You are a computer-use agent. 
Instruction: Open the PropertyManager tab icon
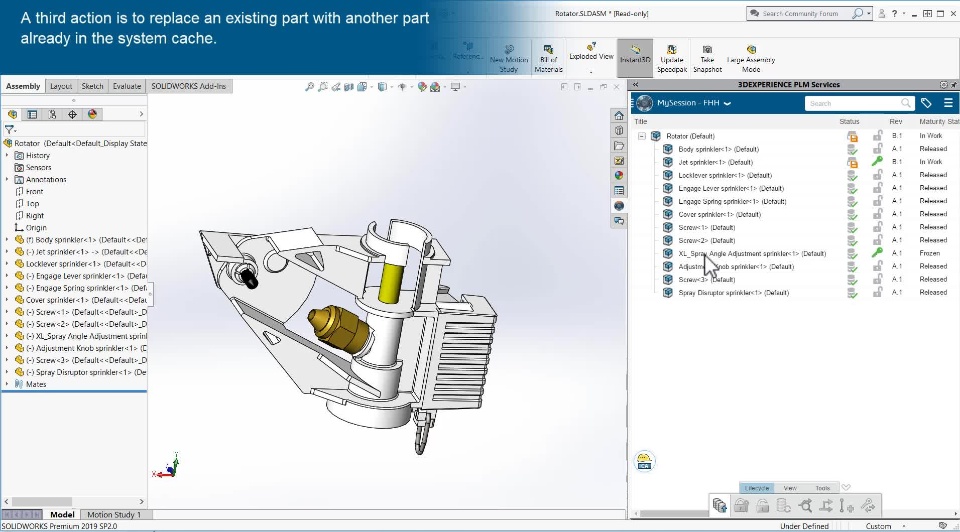pyautogui.click(x=32, y=114)
